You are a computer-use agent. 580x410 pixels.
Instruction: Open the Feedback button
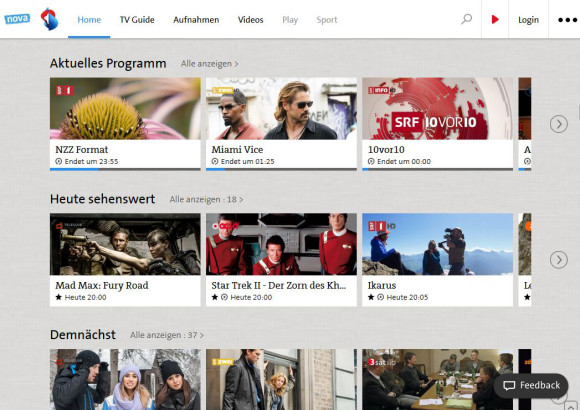tap(531, 386)
